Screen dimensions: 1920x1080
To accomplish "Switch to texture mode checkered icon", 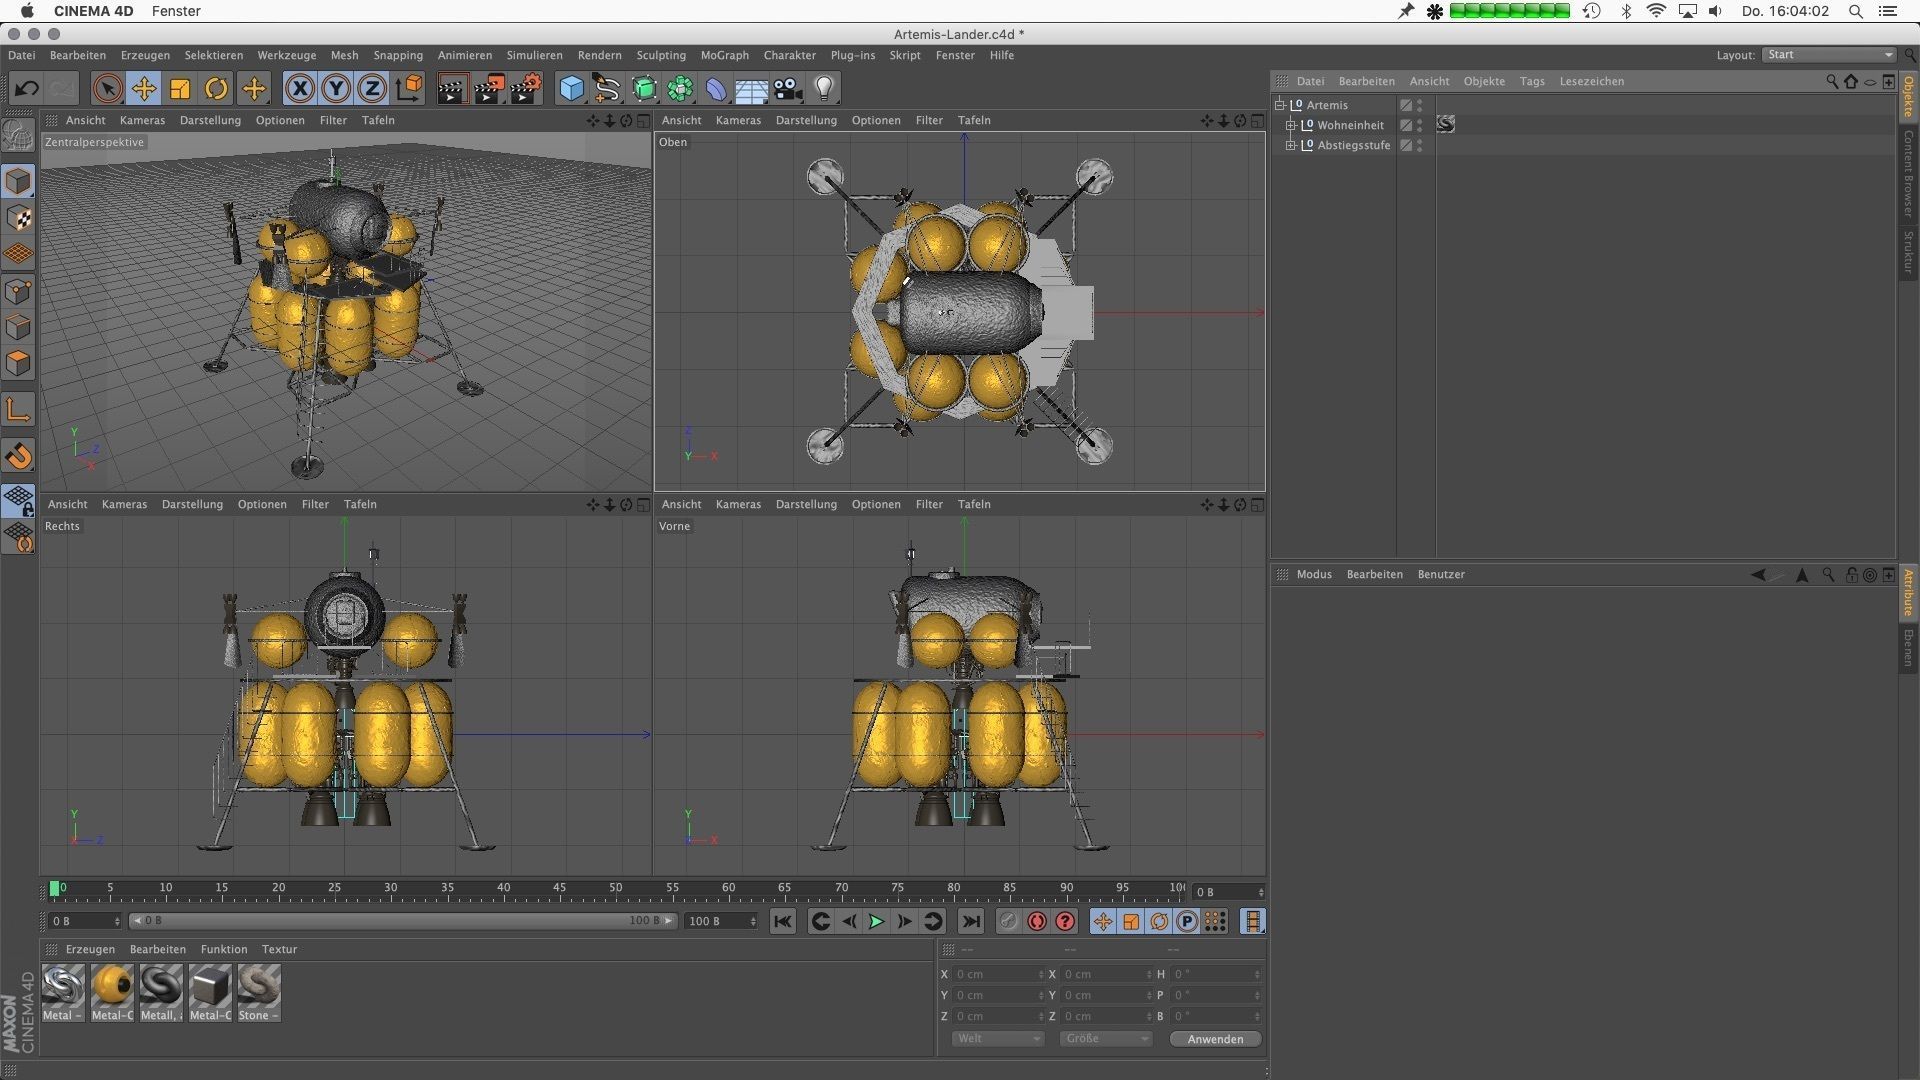I will [18, 218].
